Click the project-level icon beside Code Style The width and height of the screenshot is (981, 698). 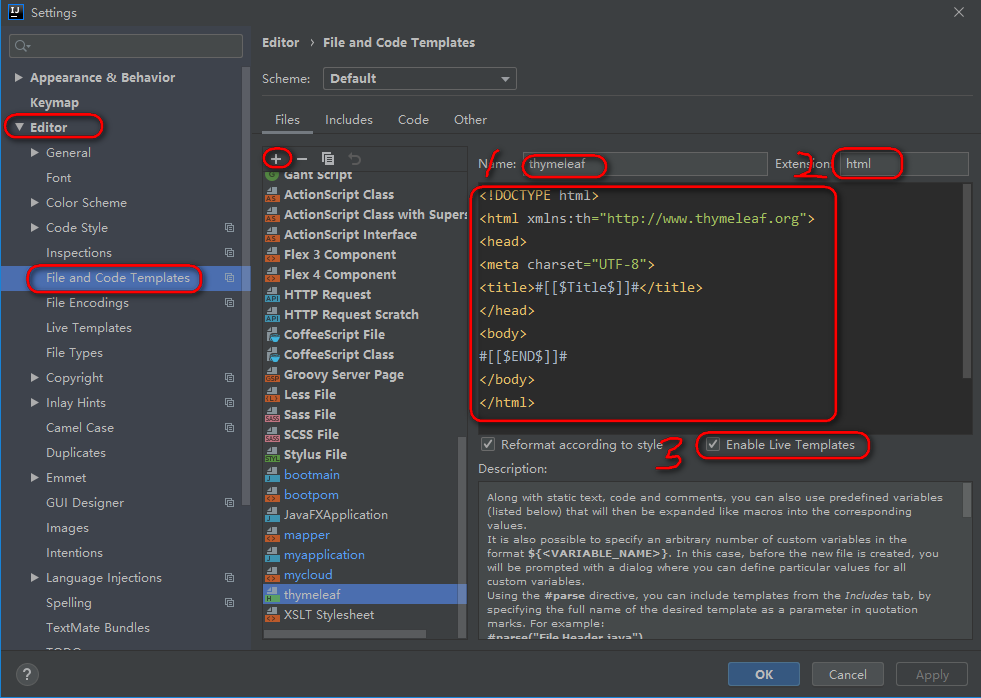click(x=230, y=228)
